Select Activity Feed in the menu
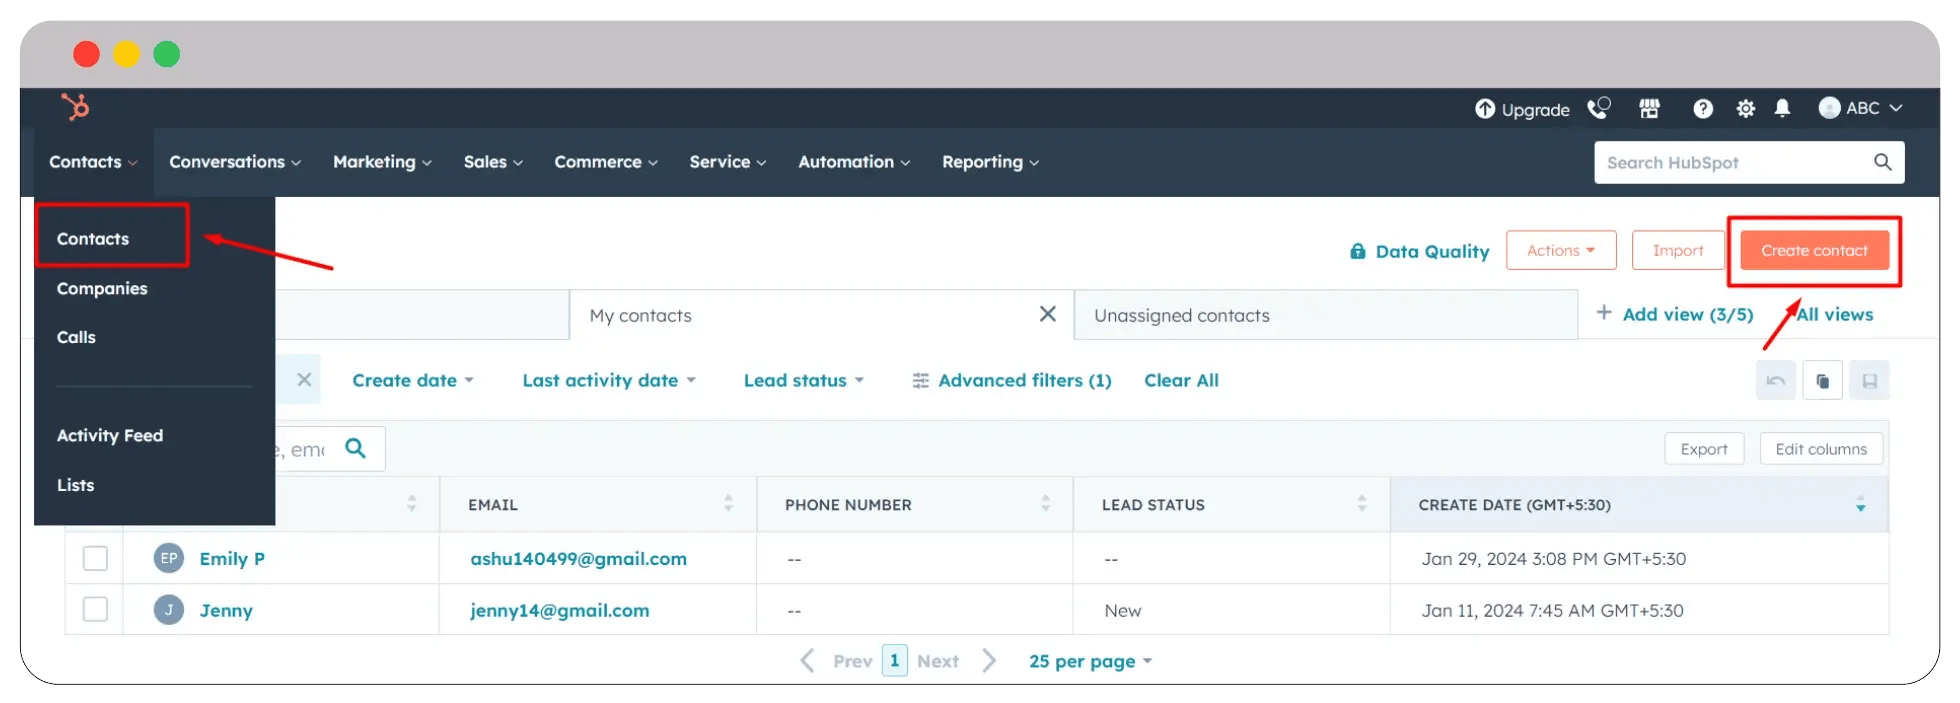The width and height of the screenshot is (1960, 703). pyautogui.click(x=110, y=435)
